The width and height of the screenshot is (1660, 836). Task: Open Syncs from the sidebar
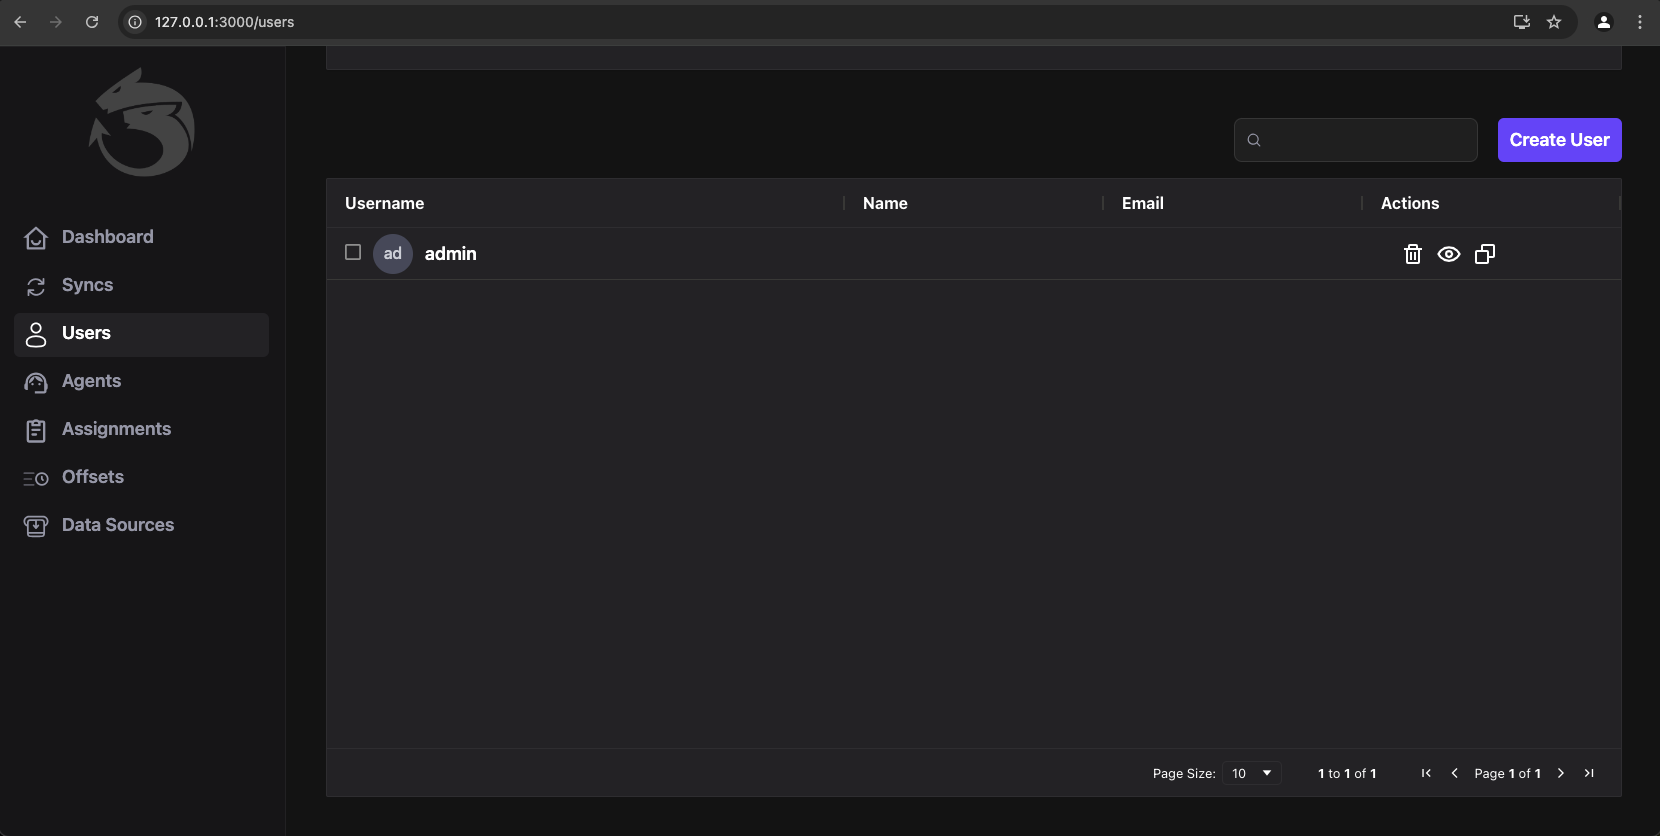click(x=87, y=285)
